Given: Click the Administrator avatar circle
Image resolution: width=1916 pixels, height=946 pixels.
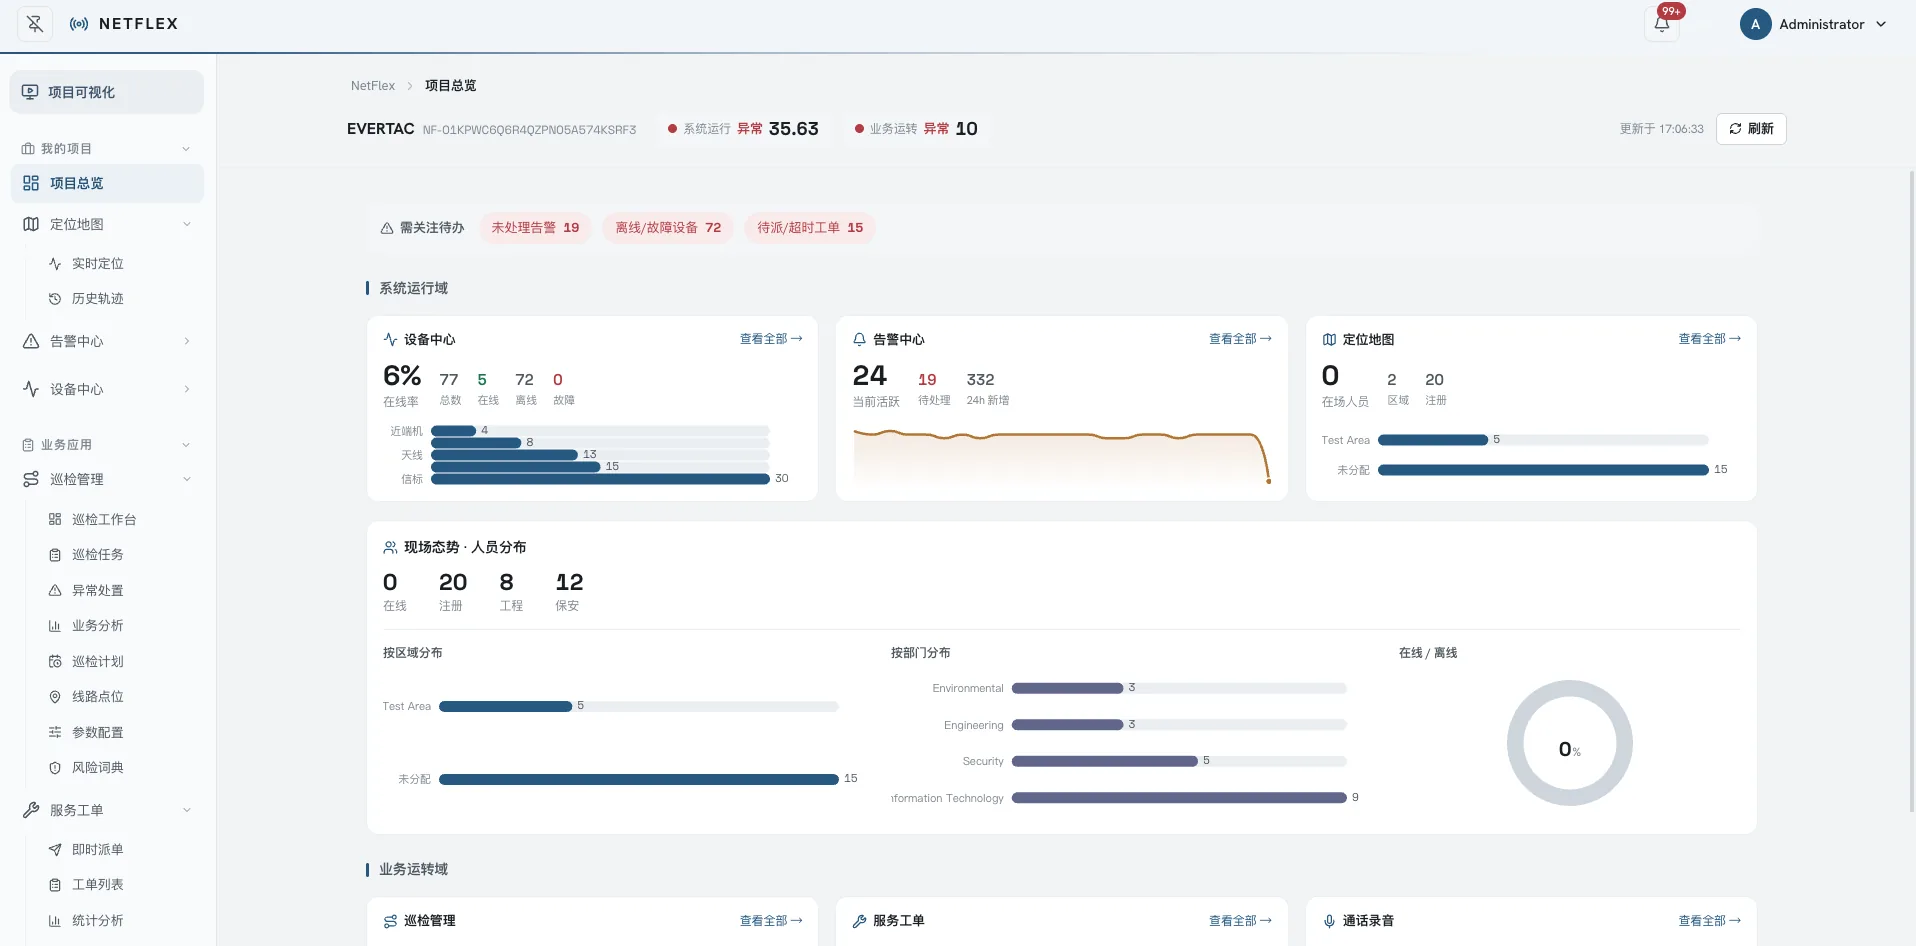Looking at the screenshot, I should click(x=1755, y=24).
